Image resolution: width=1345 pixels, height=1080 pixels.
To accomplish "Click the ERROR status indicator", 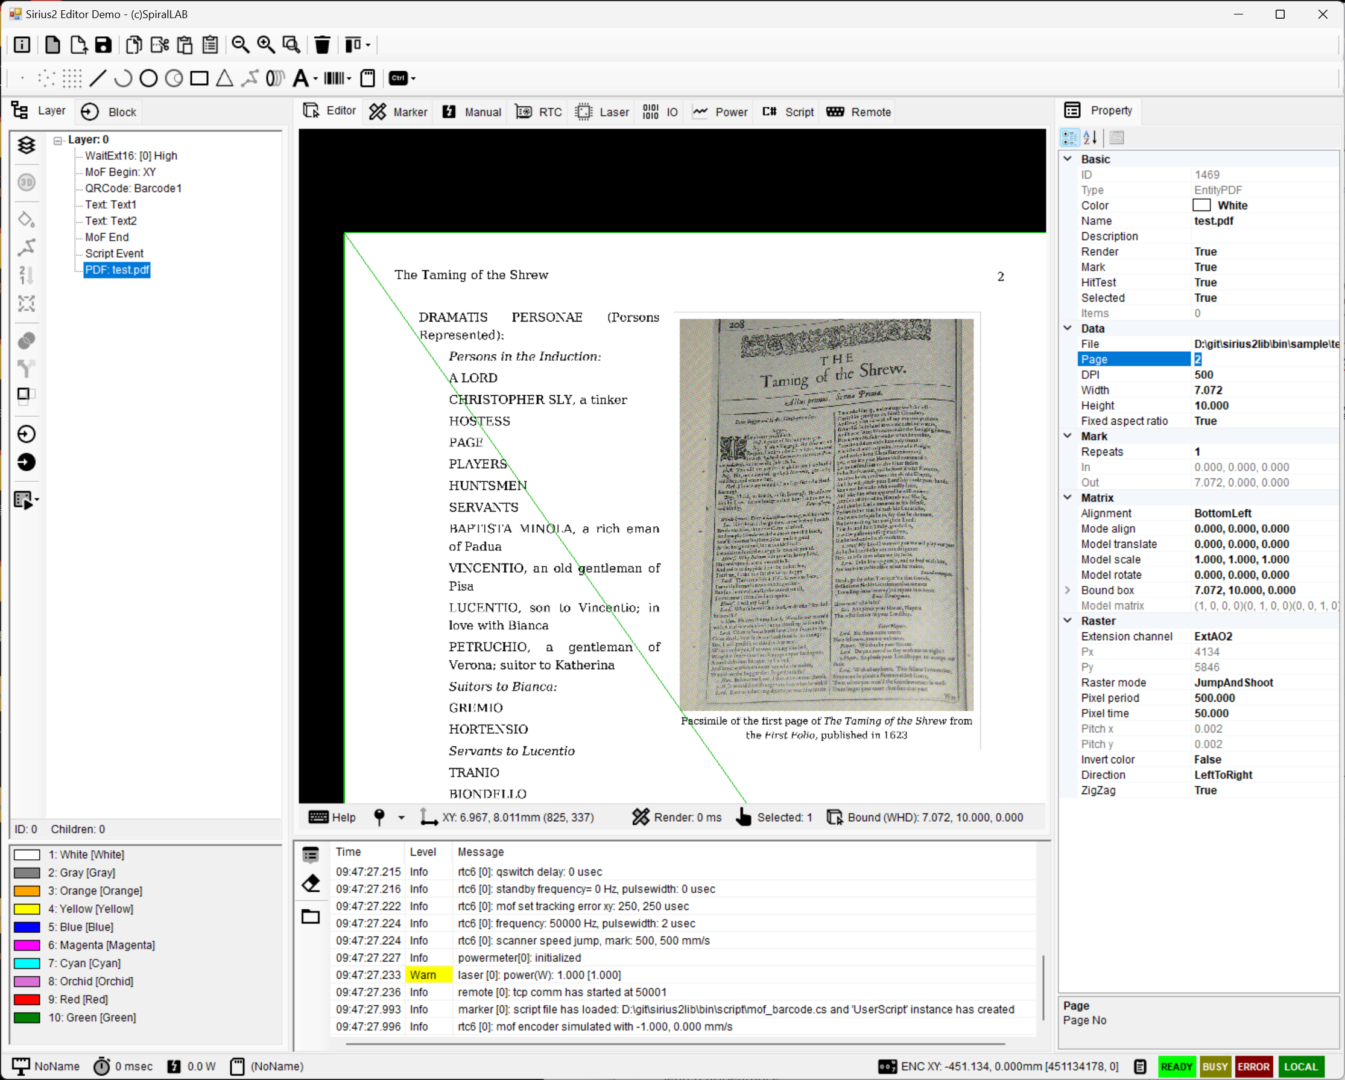I will pyautogui.click(x=1254, y=1067).
